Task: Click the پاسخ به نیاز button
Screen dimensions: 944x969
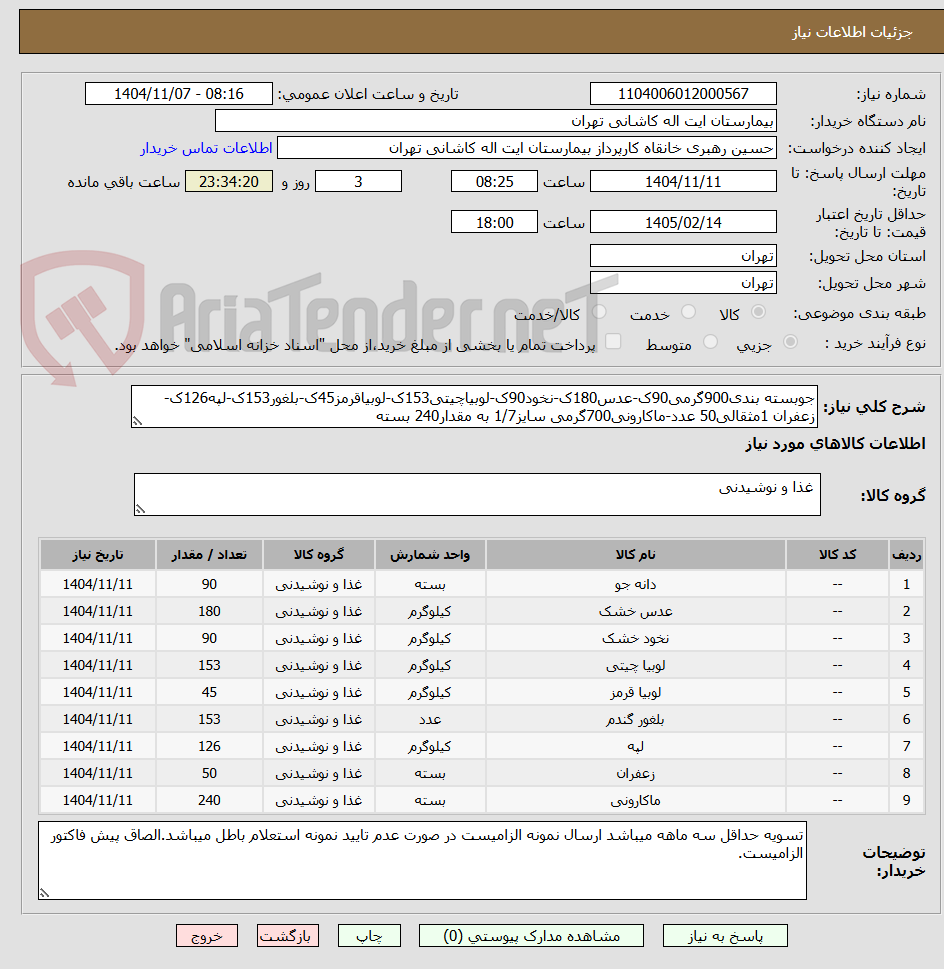Action: (725, 936)
